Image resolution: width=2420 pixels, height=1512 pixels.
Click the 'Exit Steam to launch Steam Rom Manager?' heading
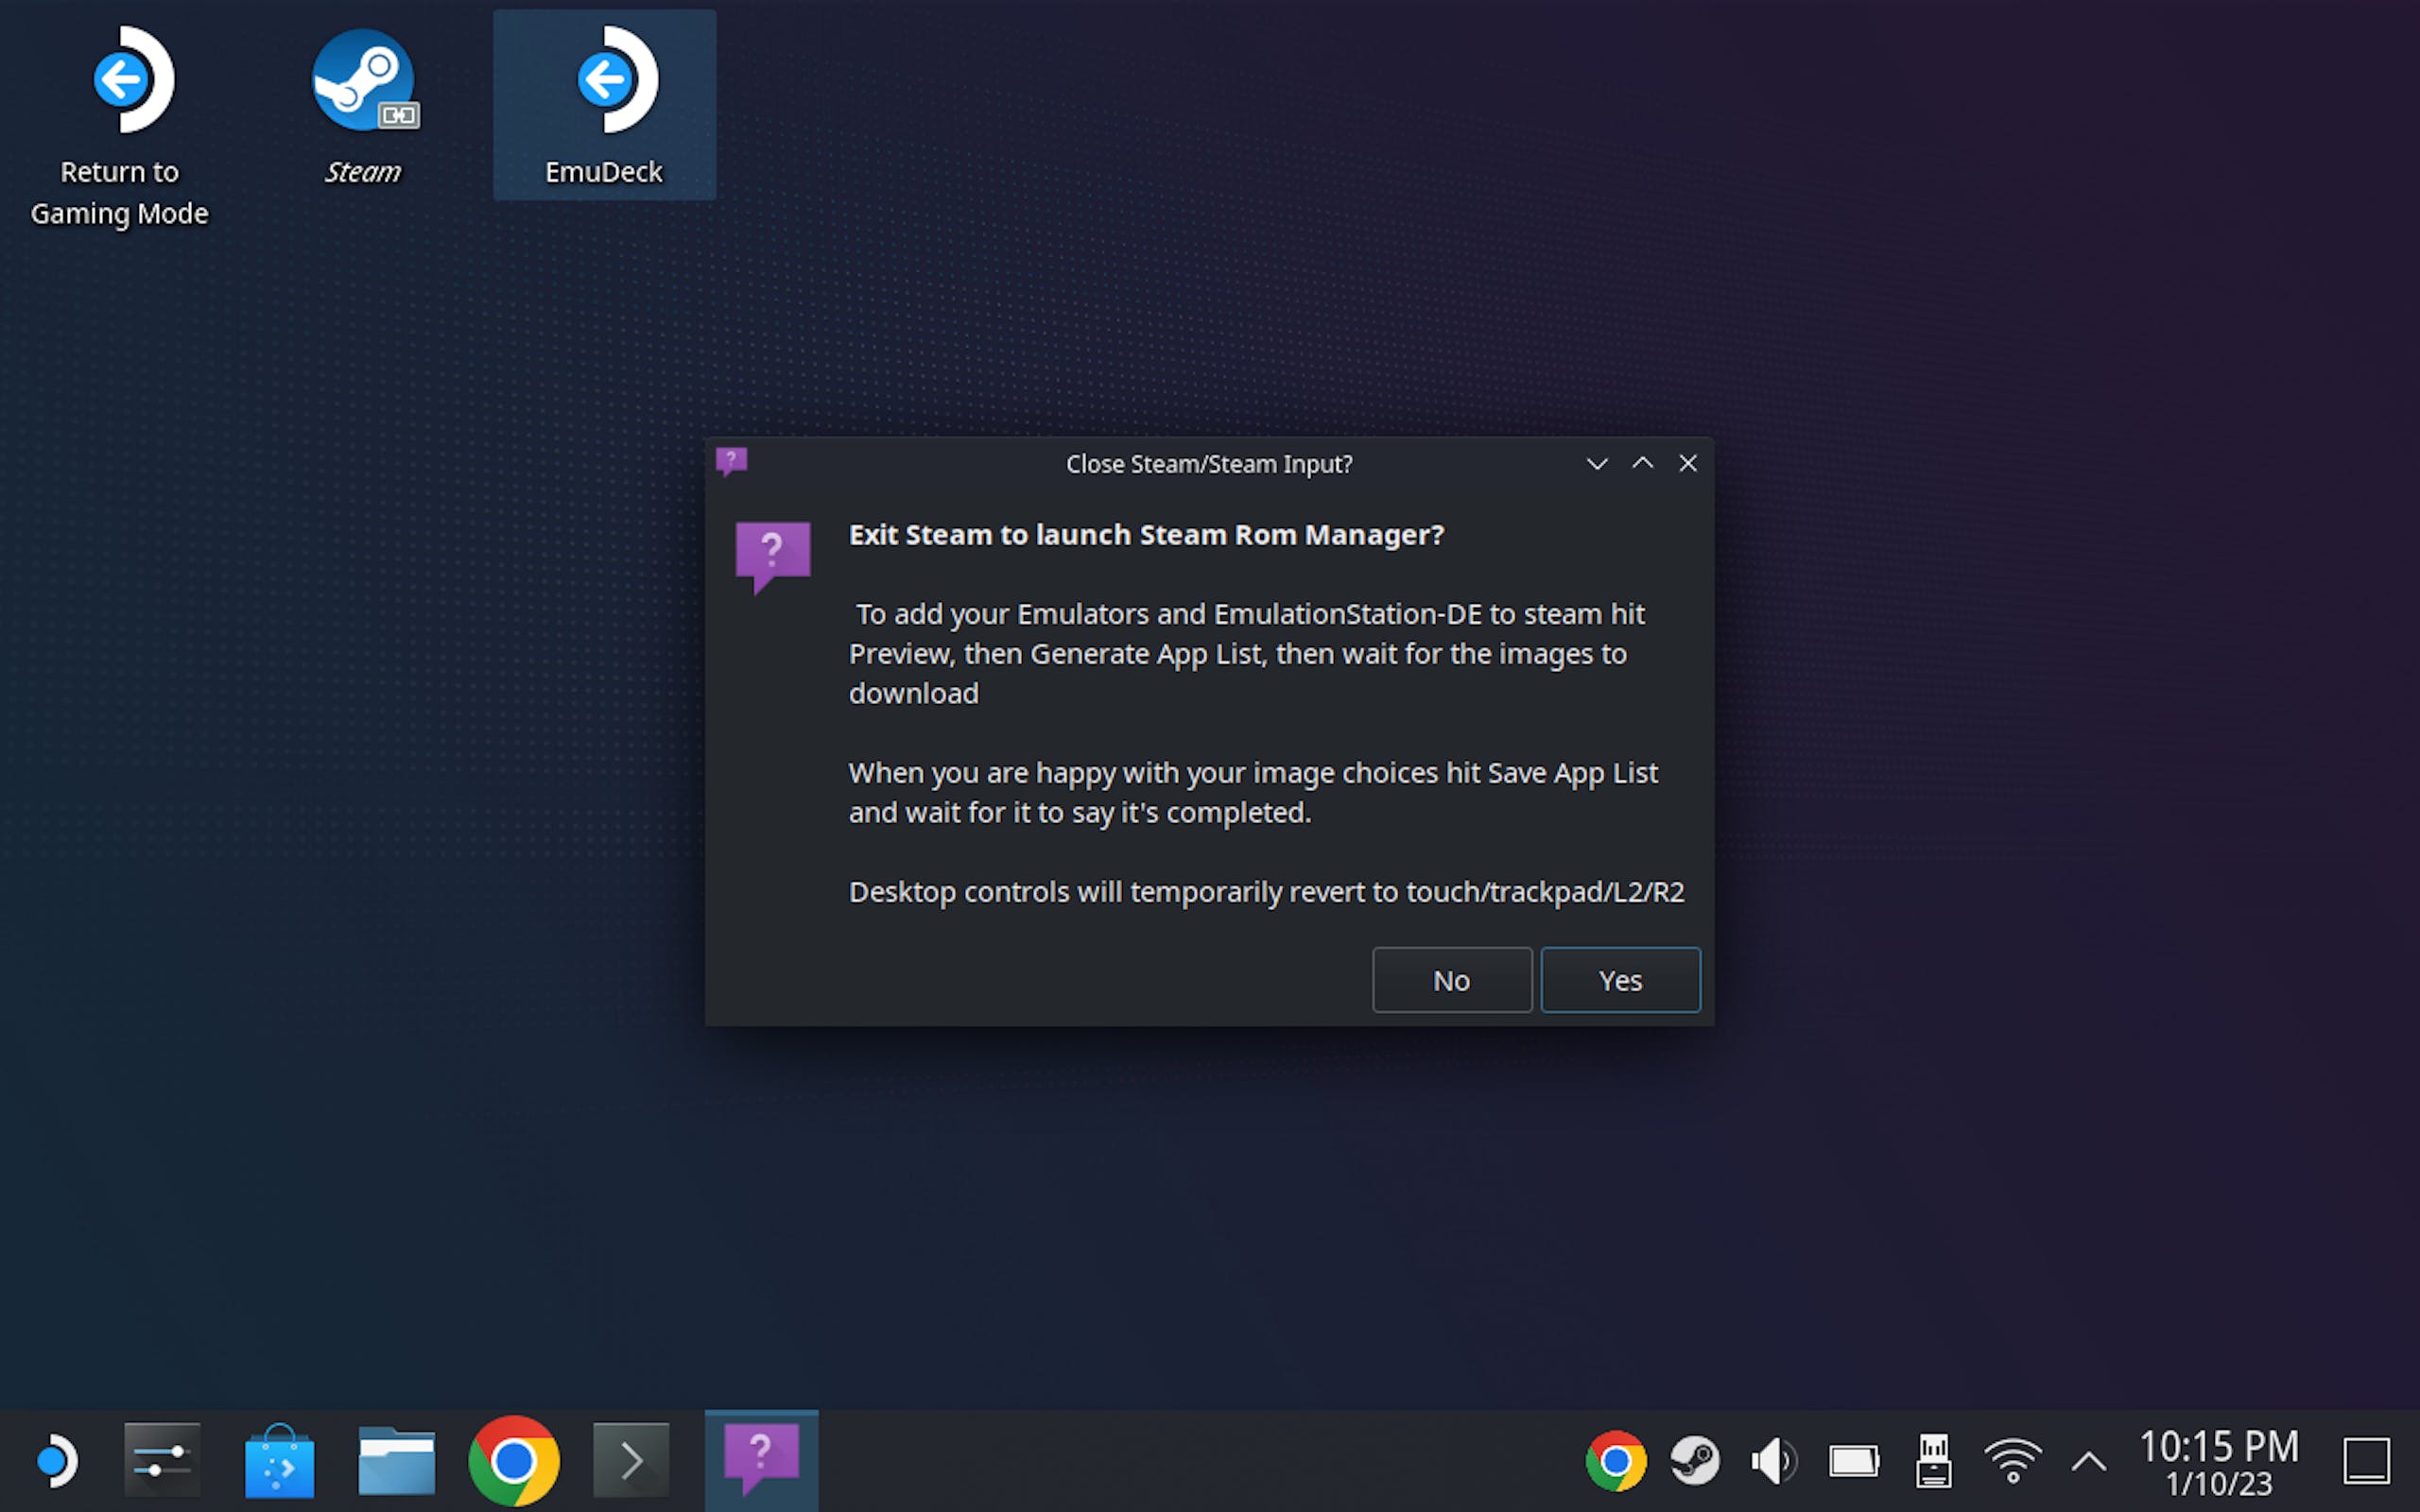pos(1146,535)
